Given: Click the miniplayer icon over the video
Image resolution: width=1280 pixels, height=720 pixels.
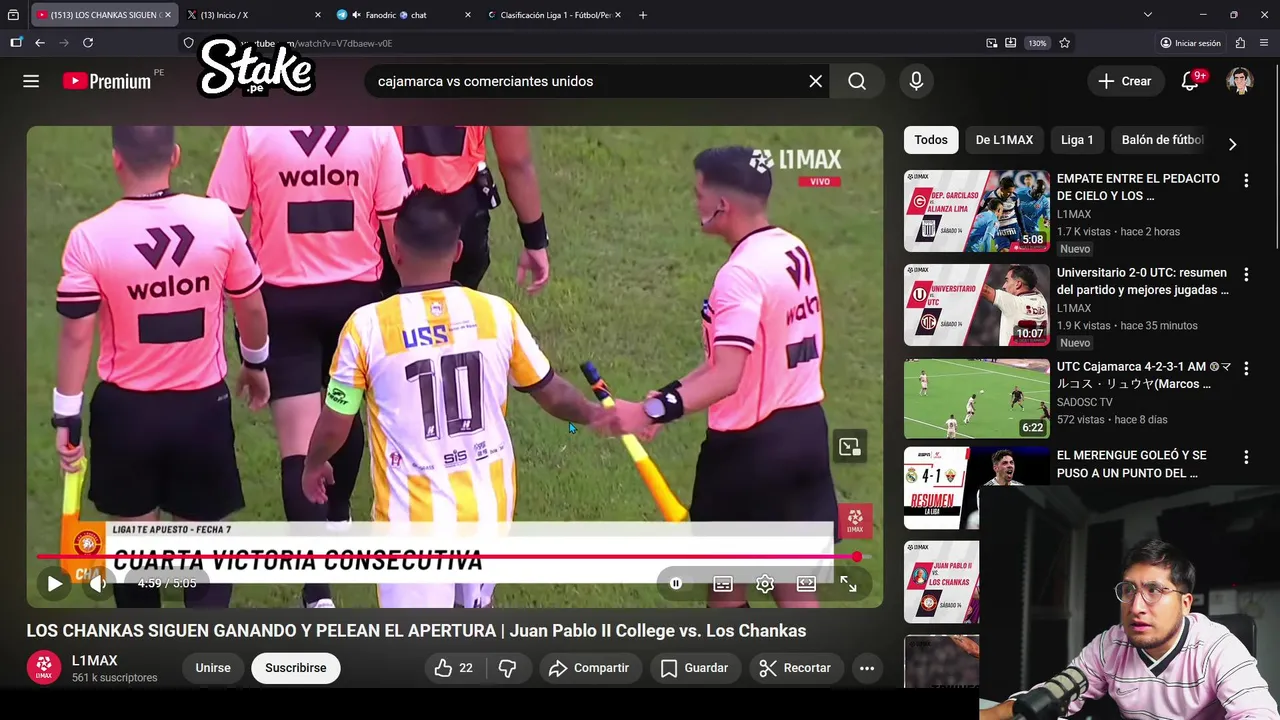Looking at the screenshot, I should pyautogui.click(x=849, y=447).
